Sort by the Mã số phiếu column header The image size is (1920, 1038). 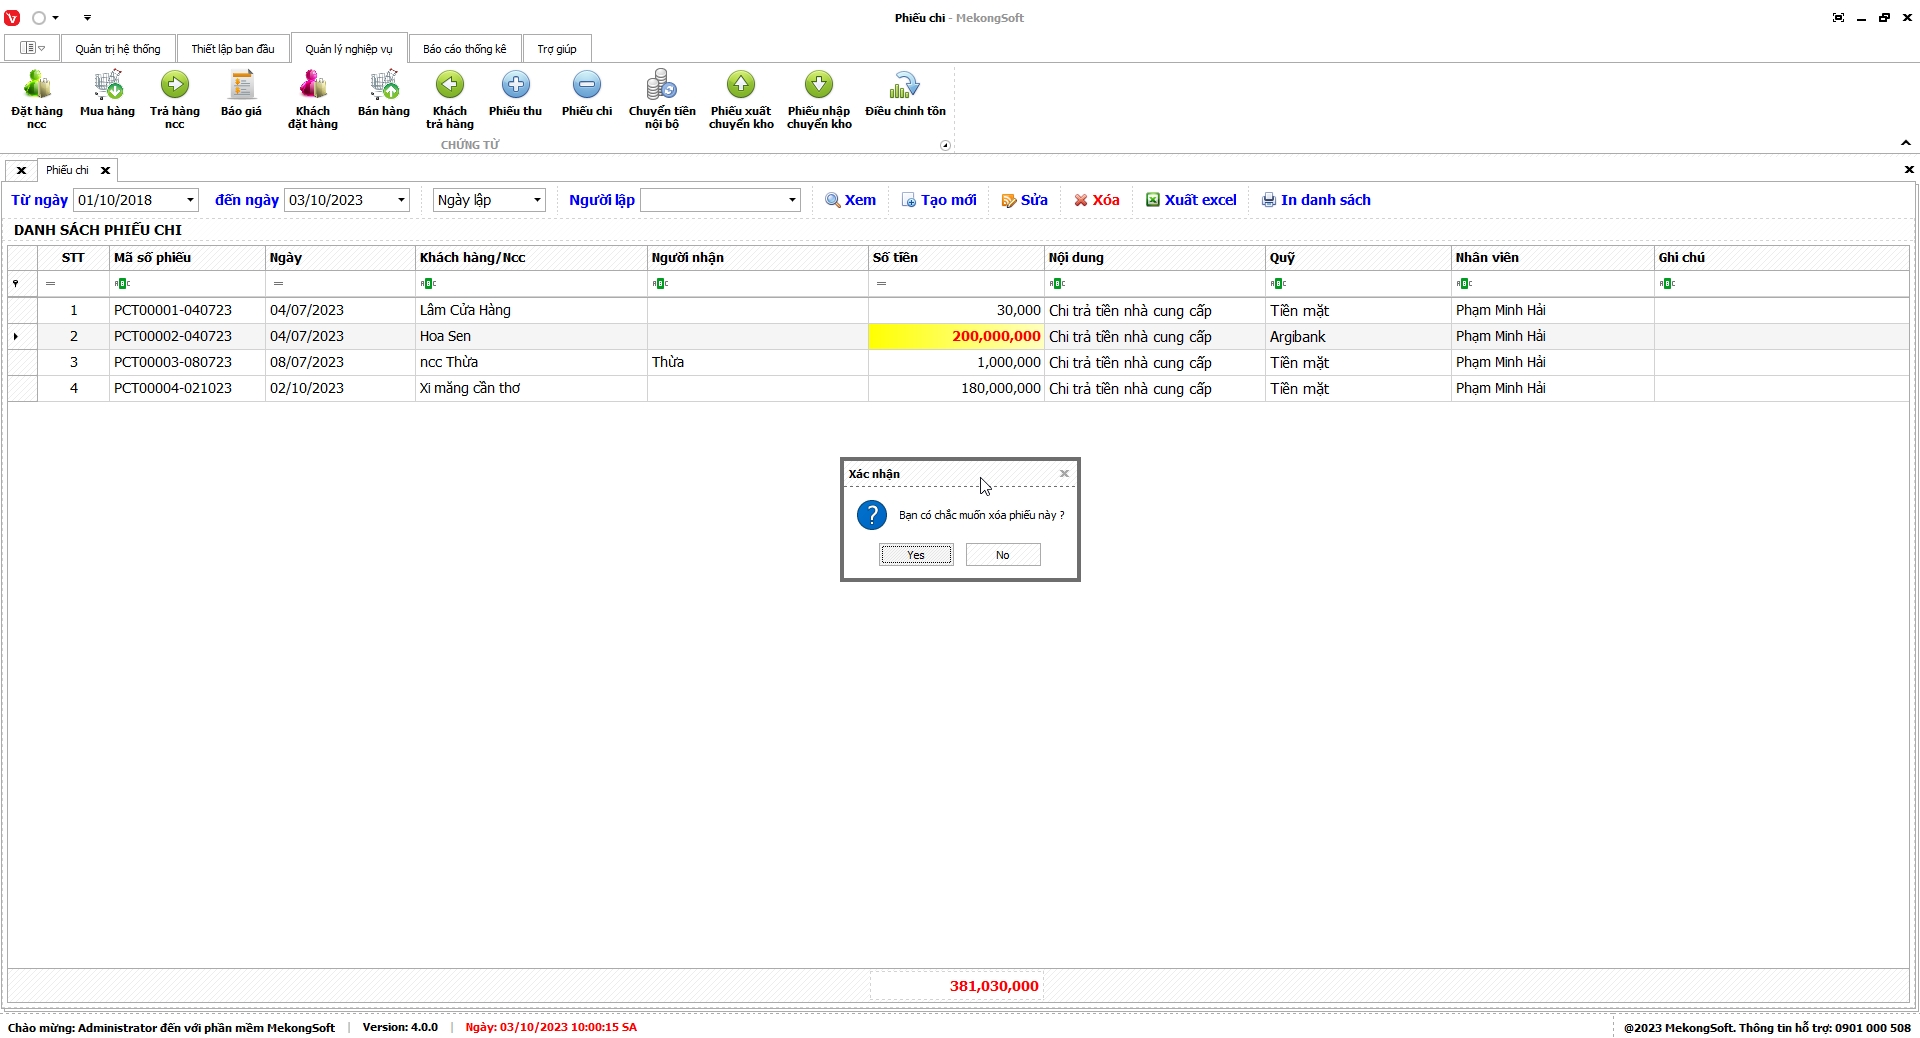click(x=187, y=258)
